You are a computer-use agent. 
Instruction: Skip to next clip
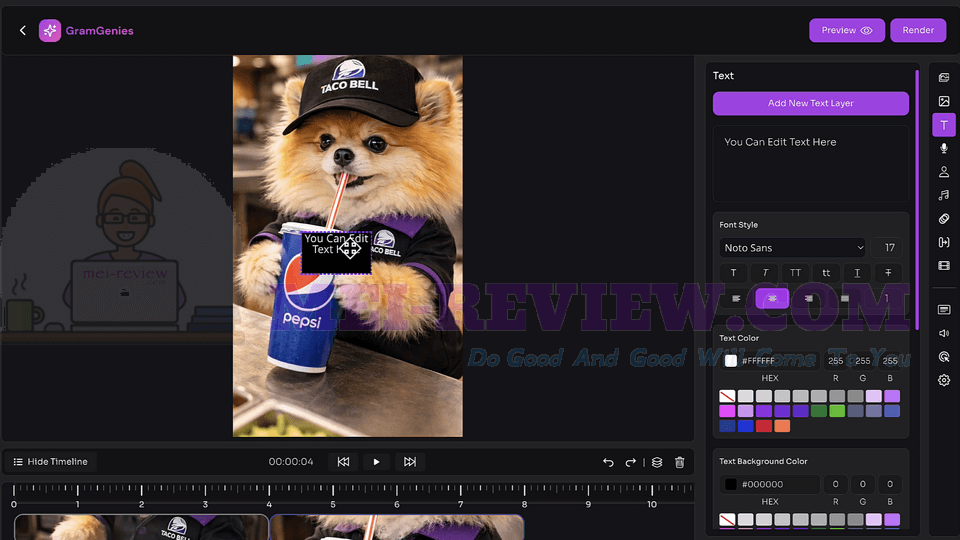410,462
